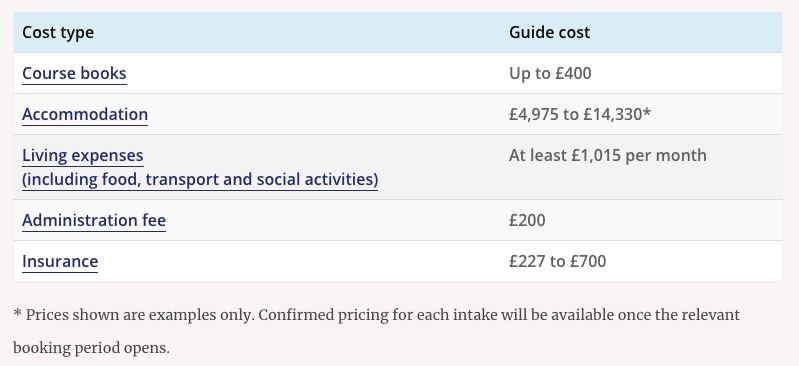Open the Accommodation link
This screenshot has height=366, width=799.
point(85,114)
